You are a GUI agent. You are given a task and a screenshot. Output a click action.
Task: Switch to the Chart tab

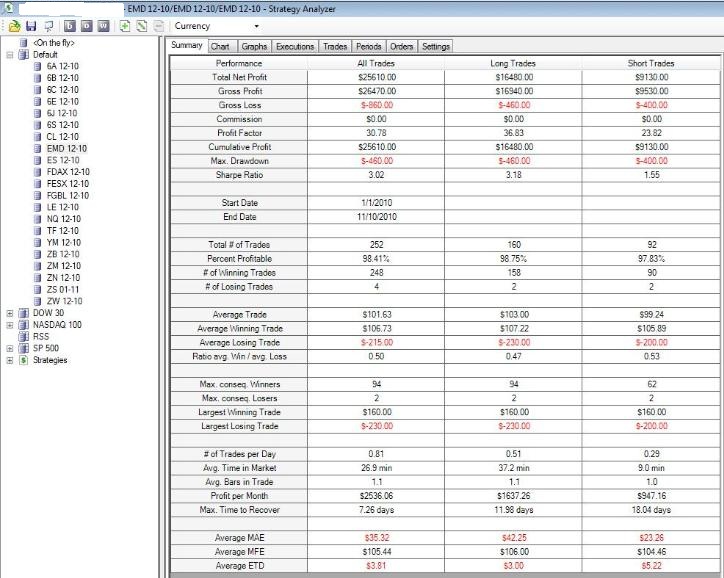[x=220, y=47]
